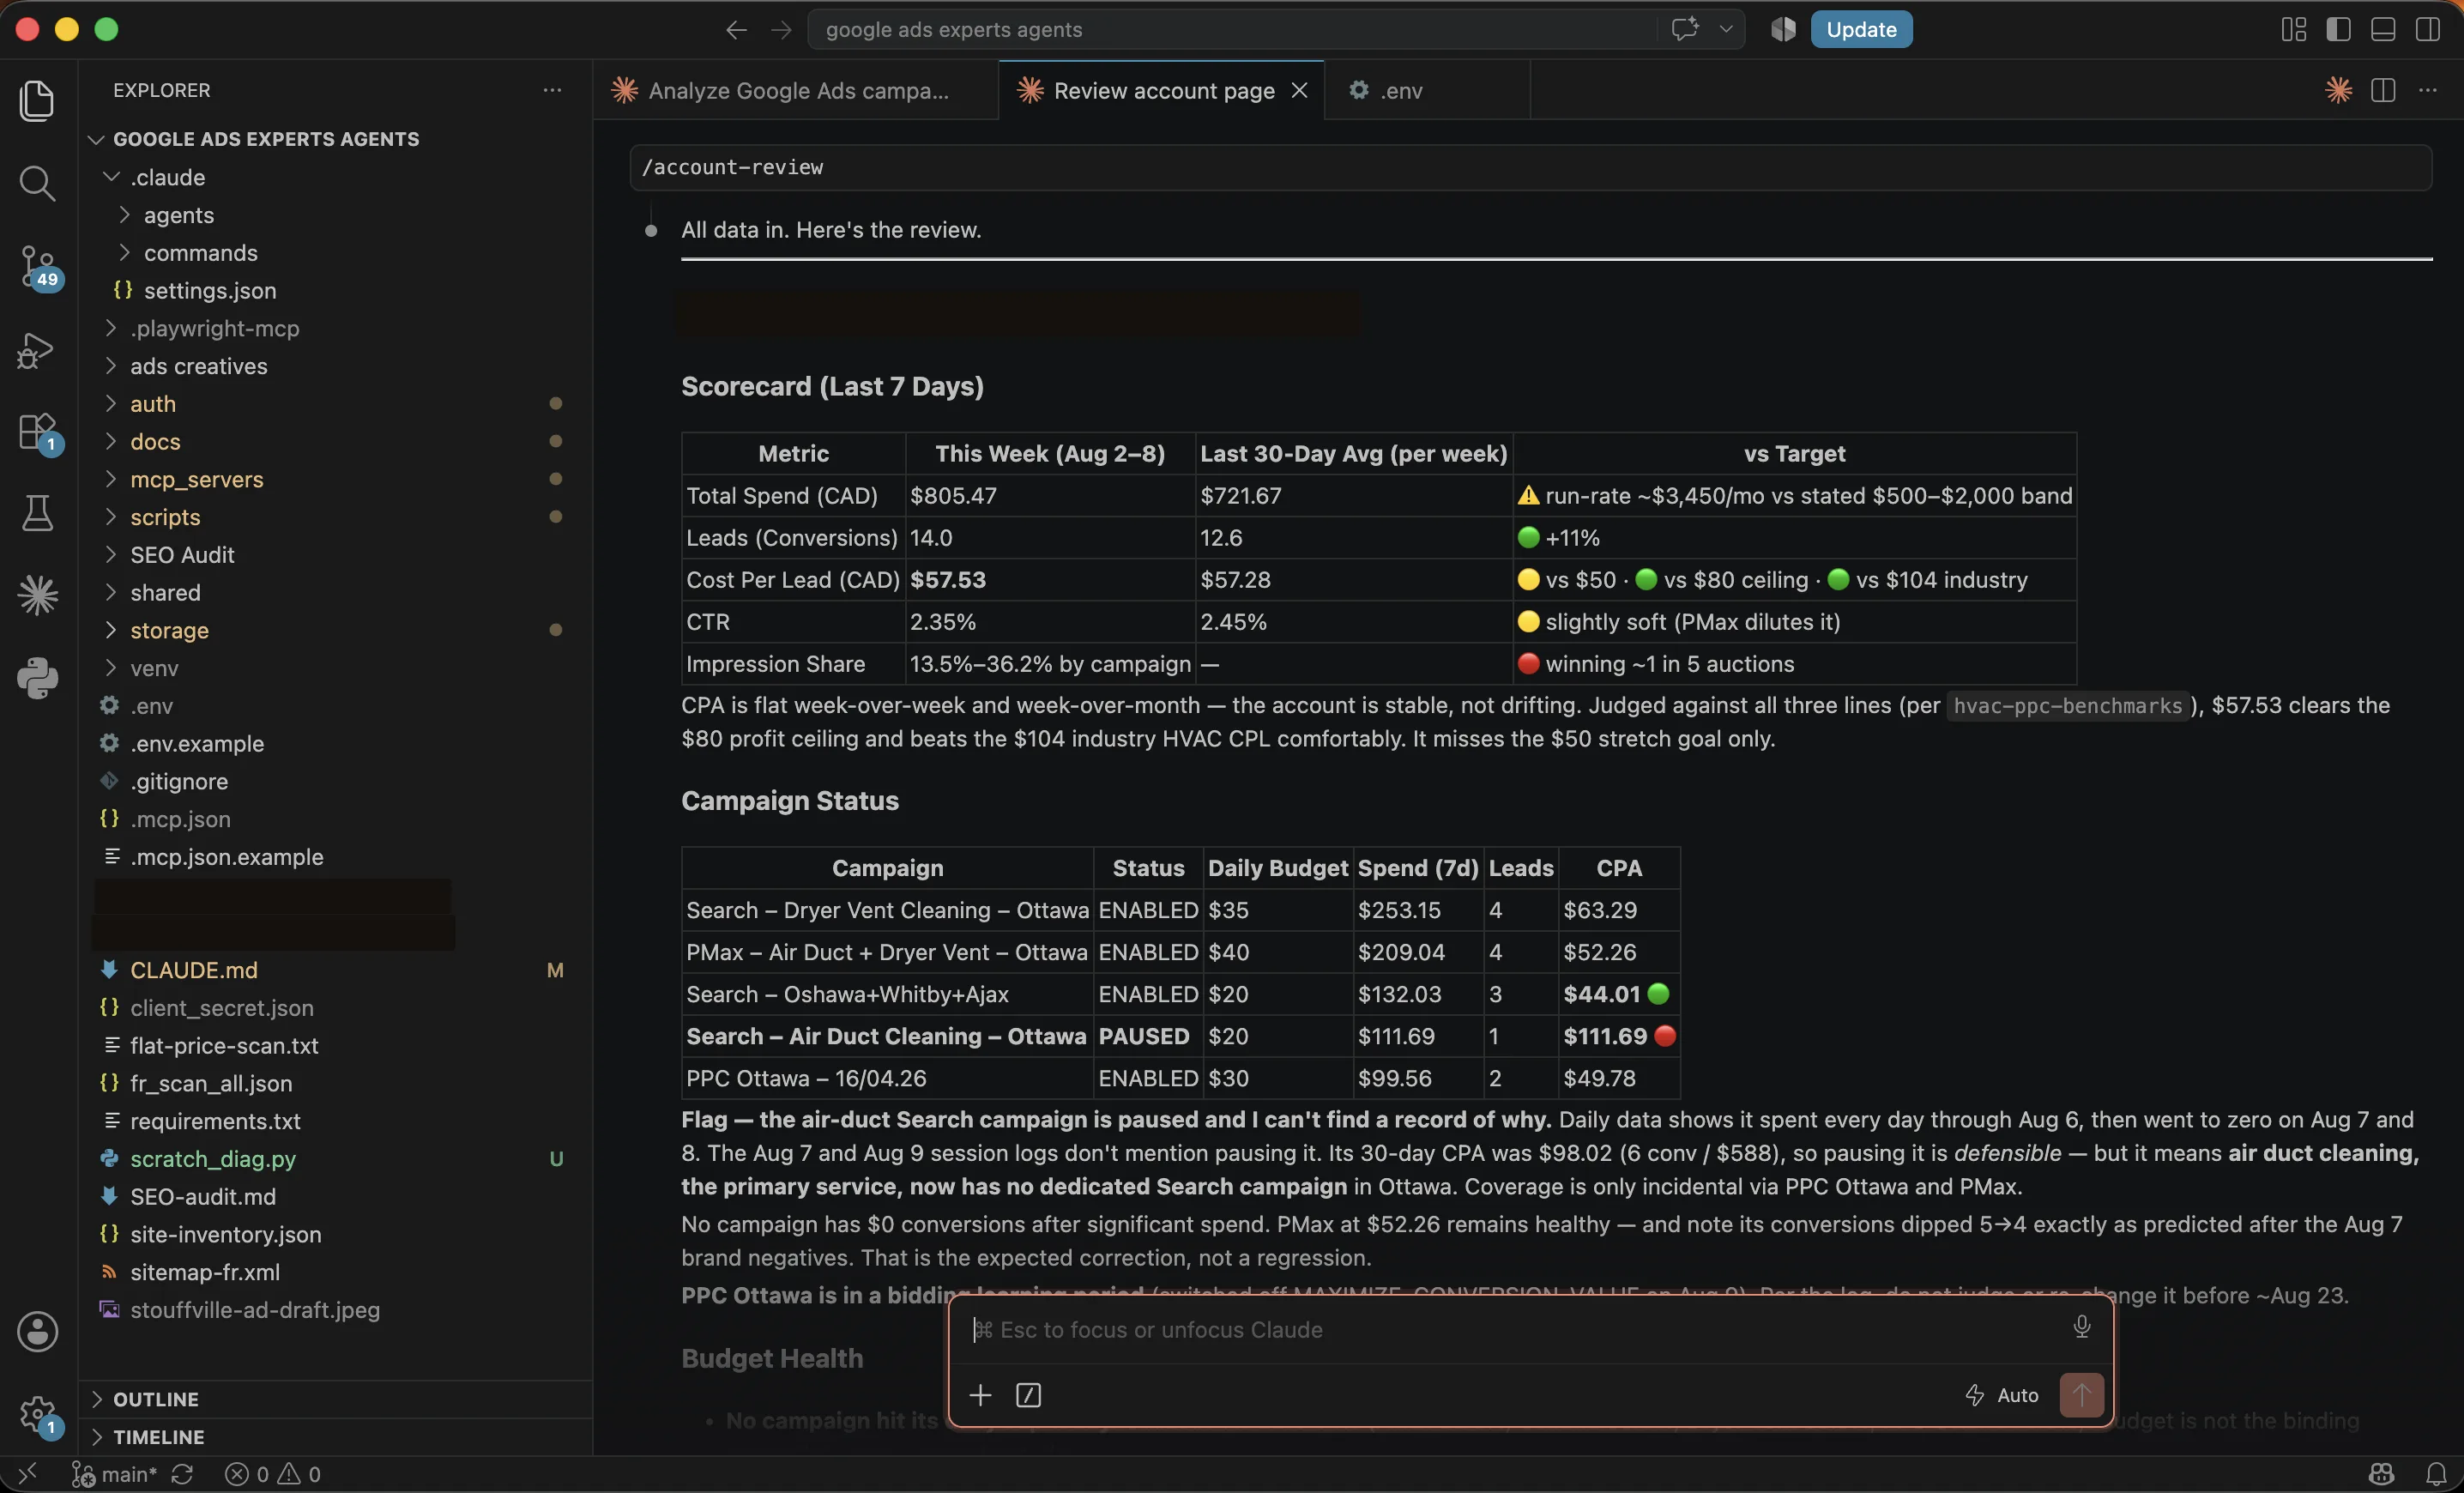Synchronize changes icon in status bar
The image size is (2464, 1493).
(182, 1474)
